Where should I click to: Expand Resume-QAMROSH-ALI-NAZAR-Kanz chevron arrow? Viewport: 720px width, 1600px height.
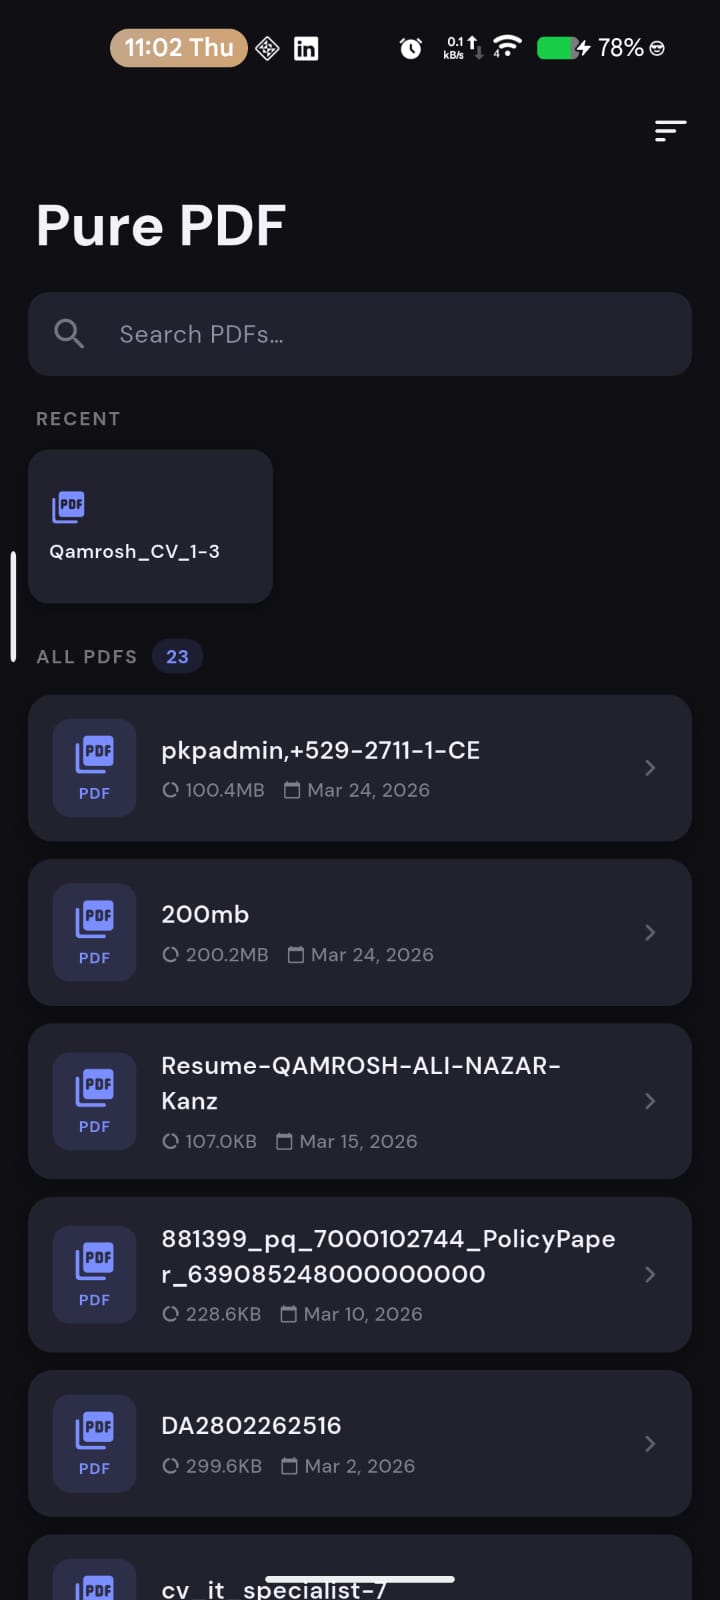(x=650, y=1101)
